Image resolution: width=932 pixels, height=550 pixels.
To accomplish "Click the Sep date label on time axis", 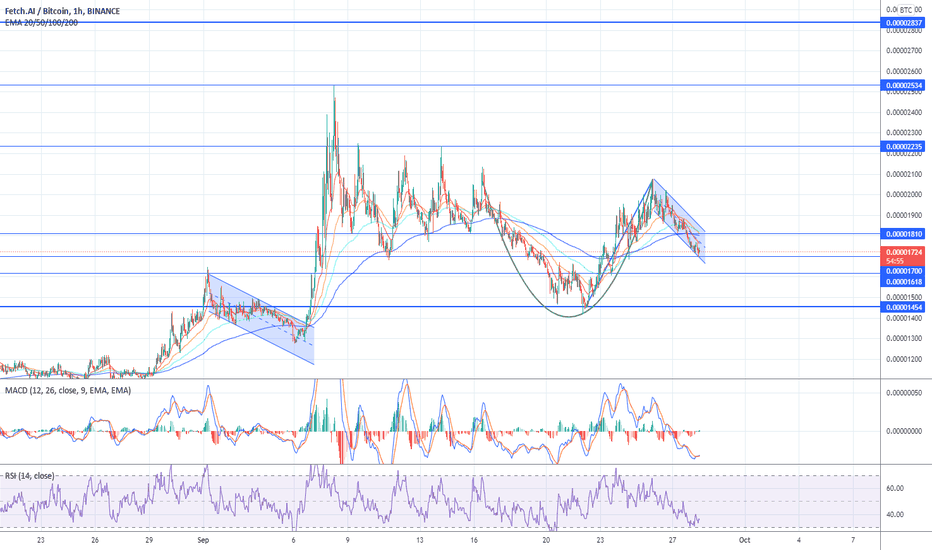I will tap(203, 540).
